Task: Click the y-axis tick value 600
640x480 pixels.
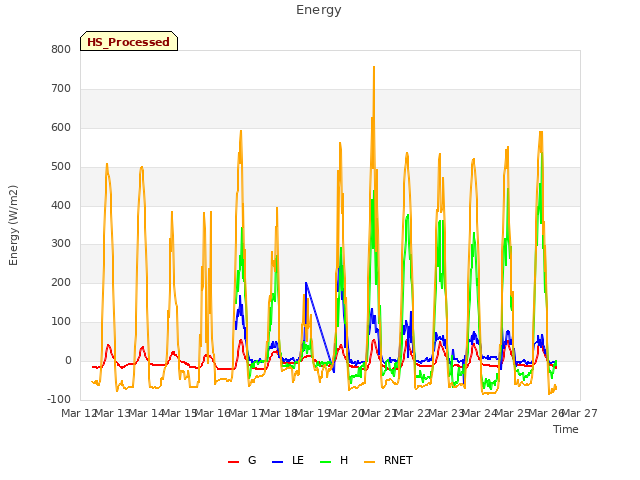Action: coord(61,127)
